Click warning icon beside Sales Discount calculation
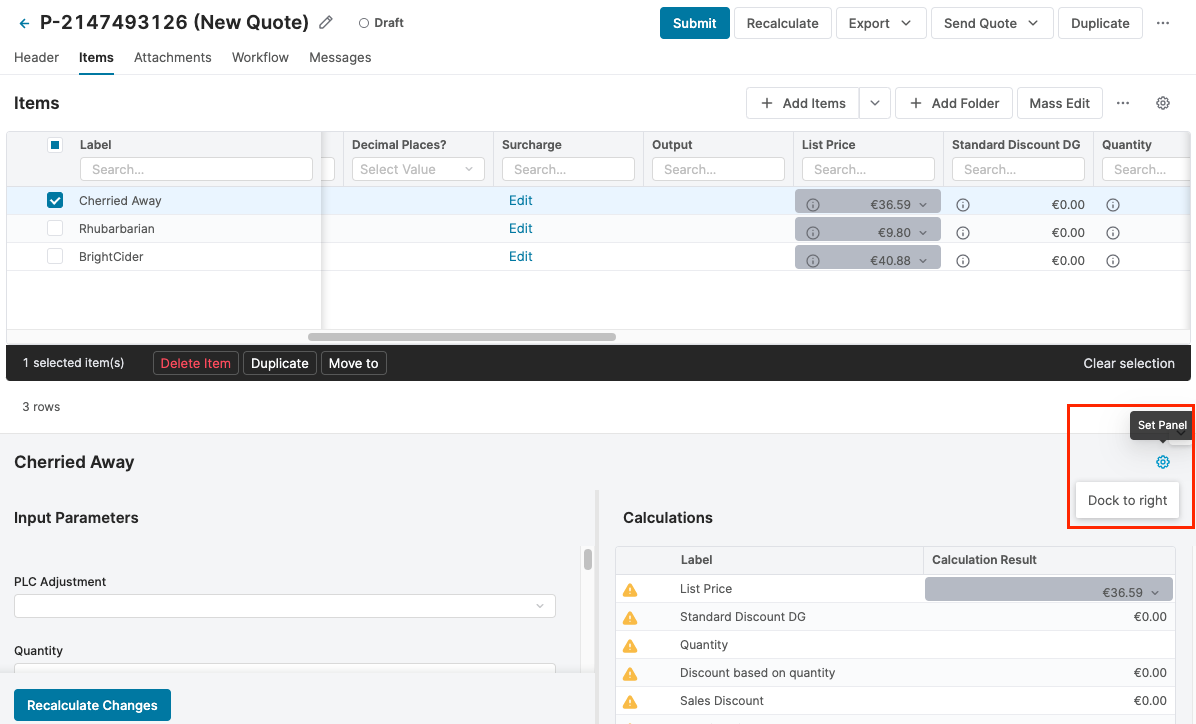 click(630, 702)
